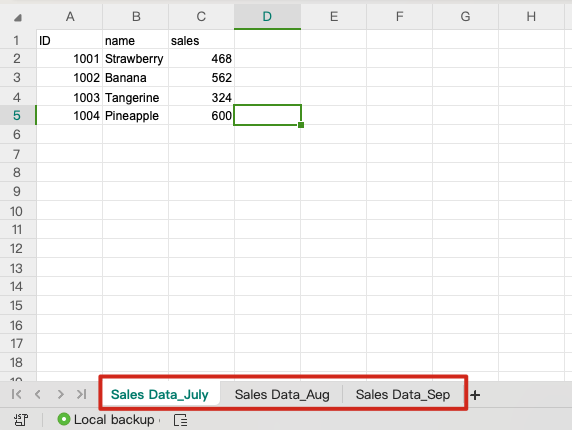
Task: Go to next sheet tab arrow
Action: click(61, 394)
